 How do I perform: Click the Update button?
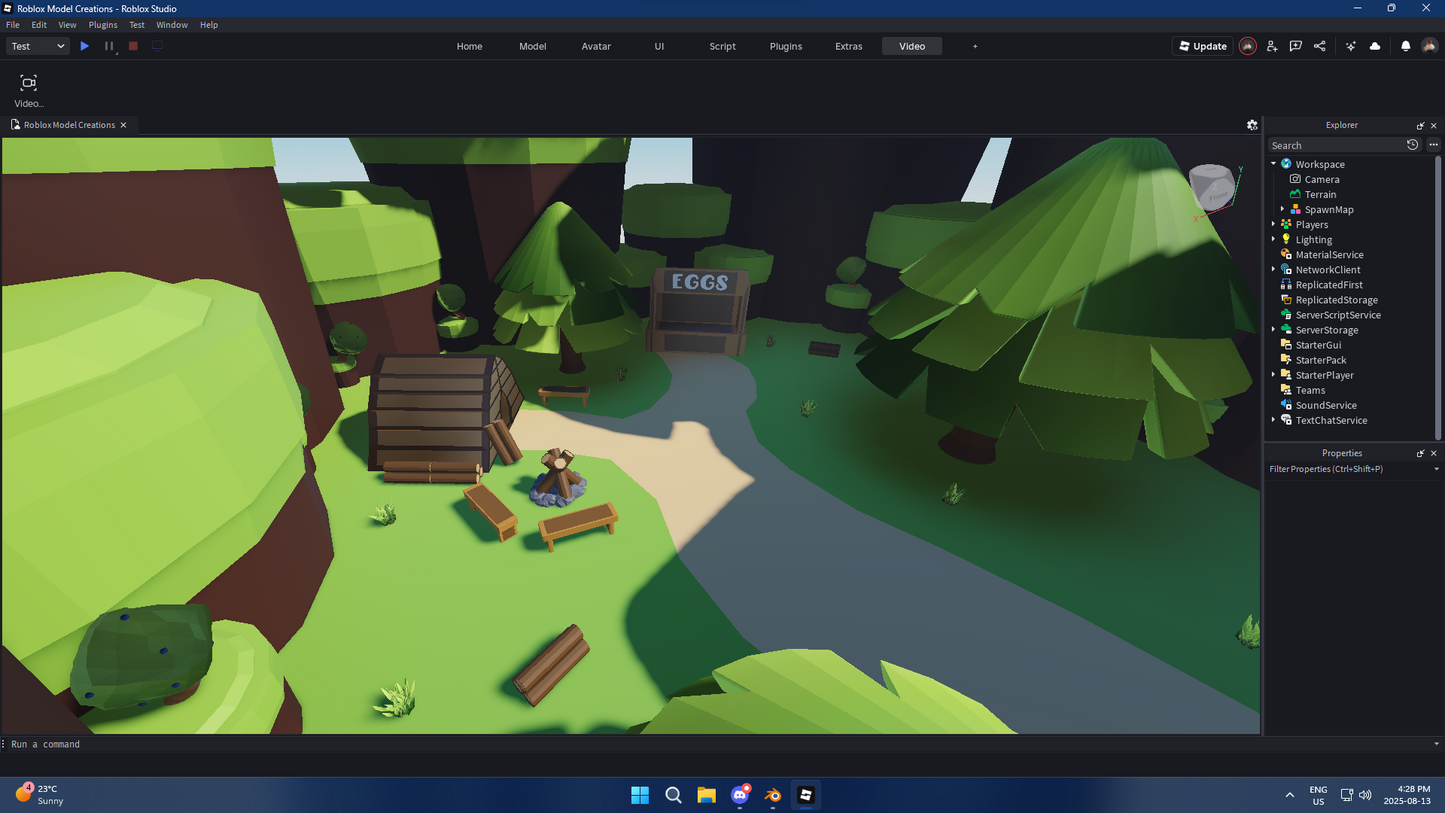click(x=1202, y=46)
